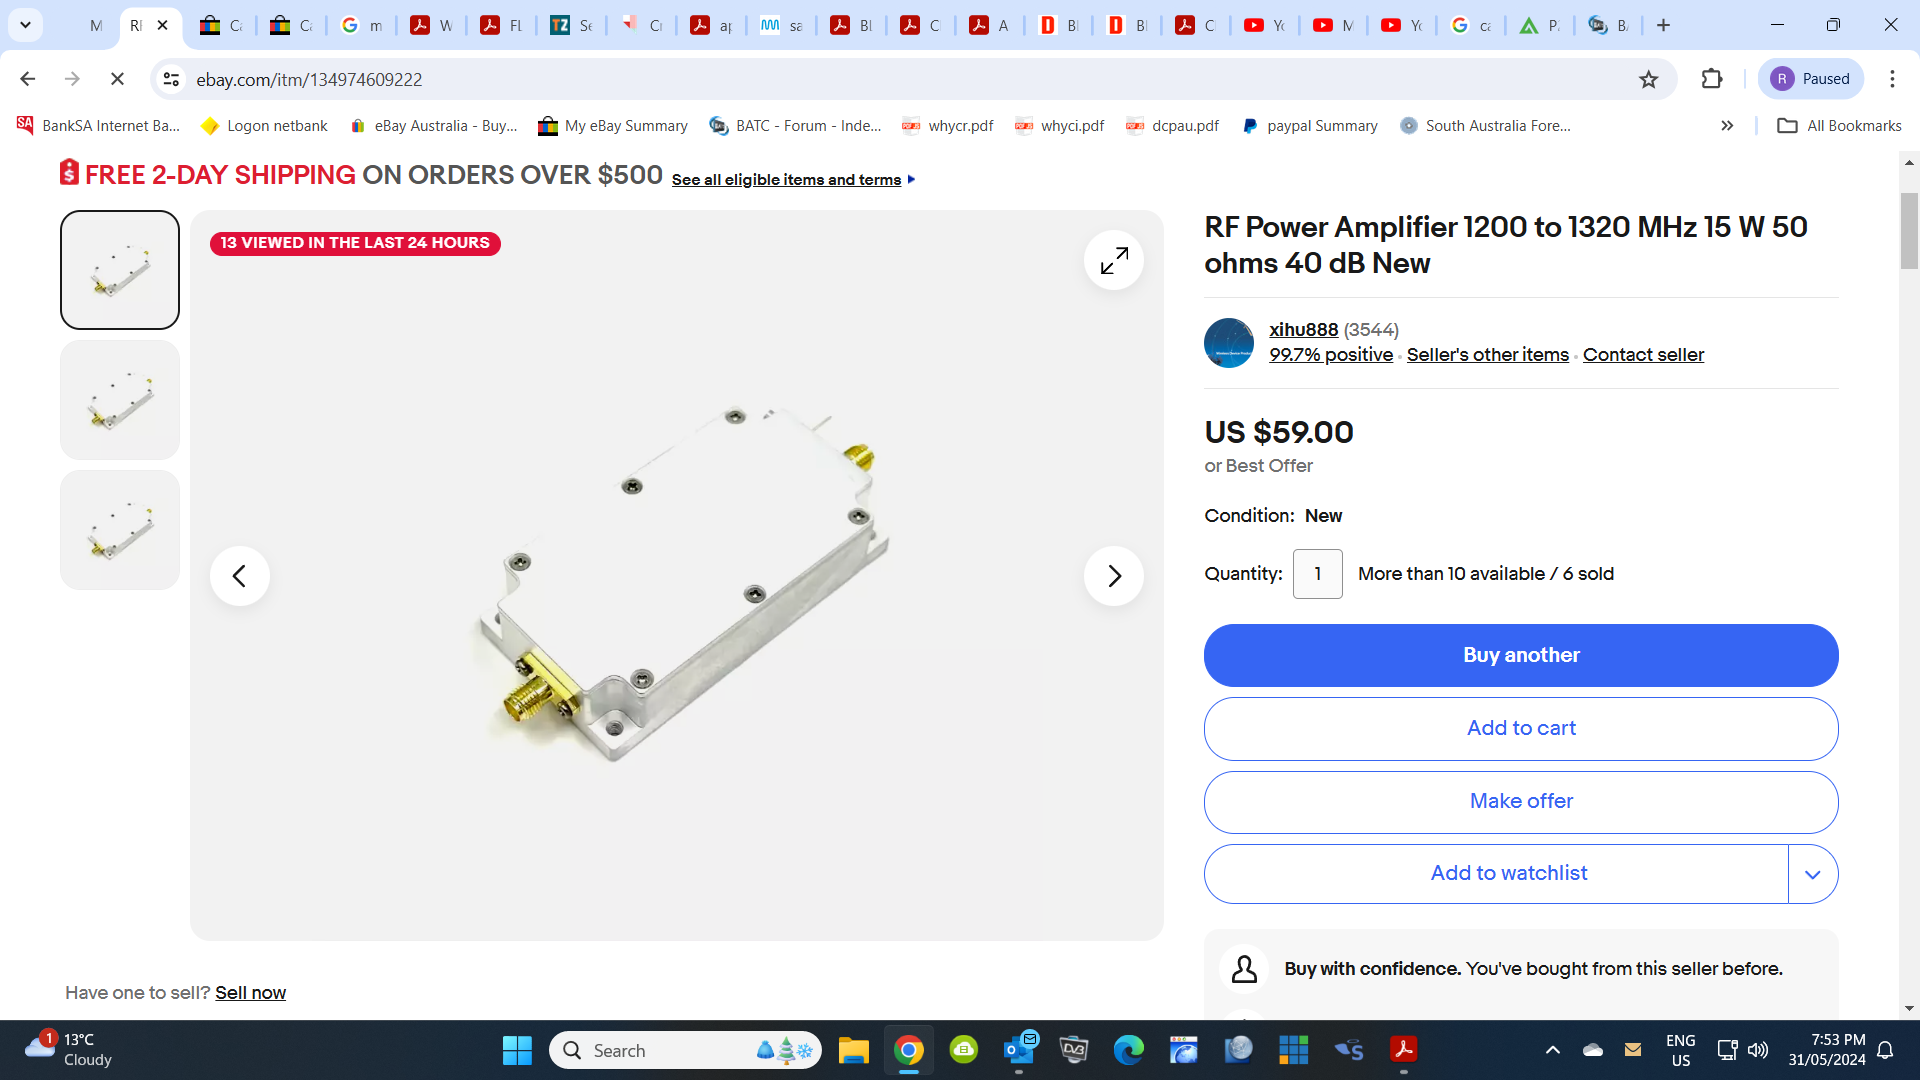Bookmark this page with the star icon
1920x1080 pixels.
pos(1649,79)
